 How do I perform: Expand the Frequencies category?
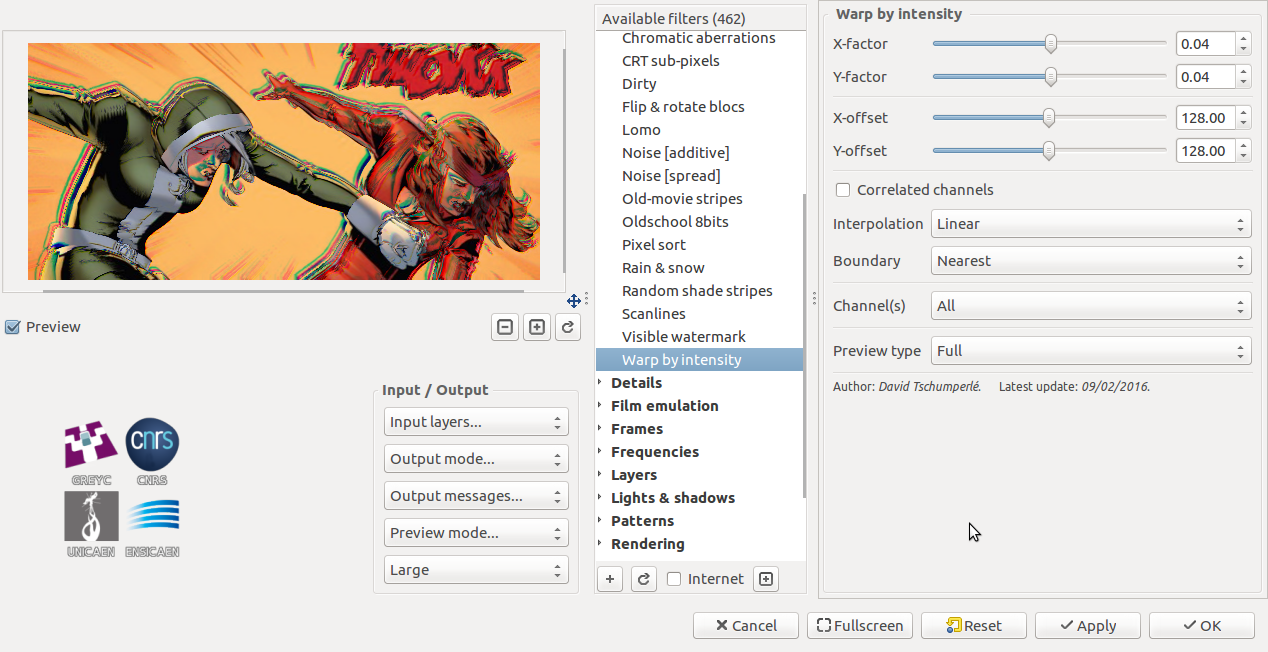(x=600, y=452)
